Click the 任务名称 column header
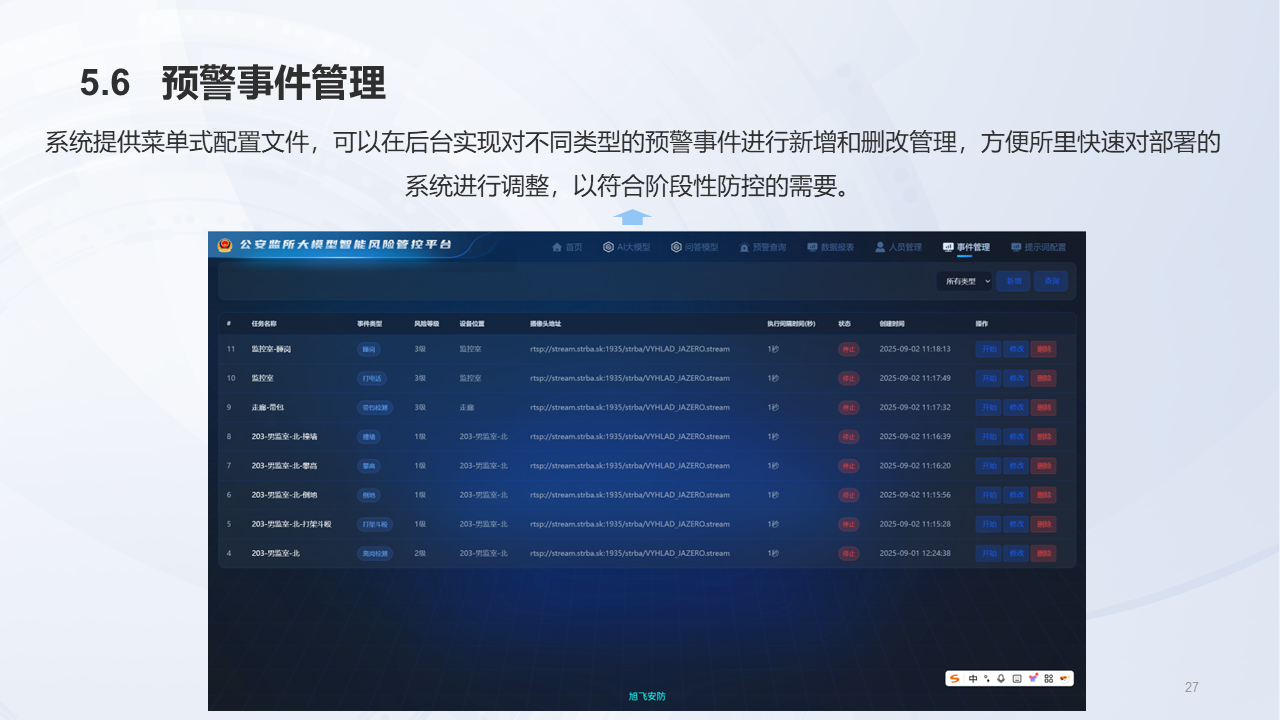The width and height of the screenshot is (1280, 720). 264,324
